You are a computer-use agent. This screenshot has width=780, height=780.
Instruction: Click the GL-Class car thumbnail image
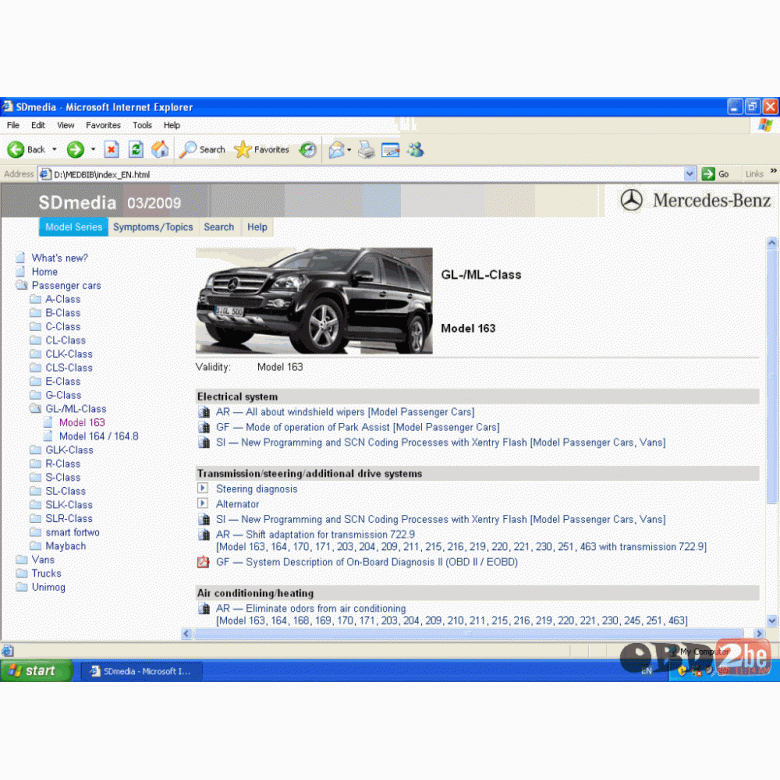click(314, 301)
